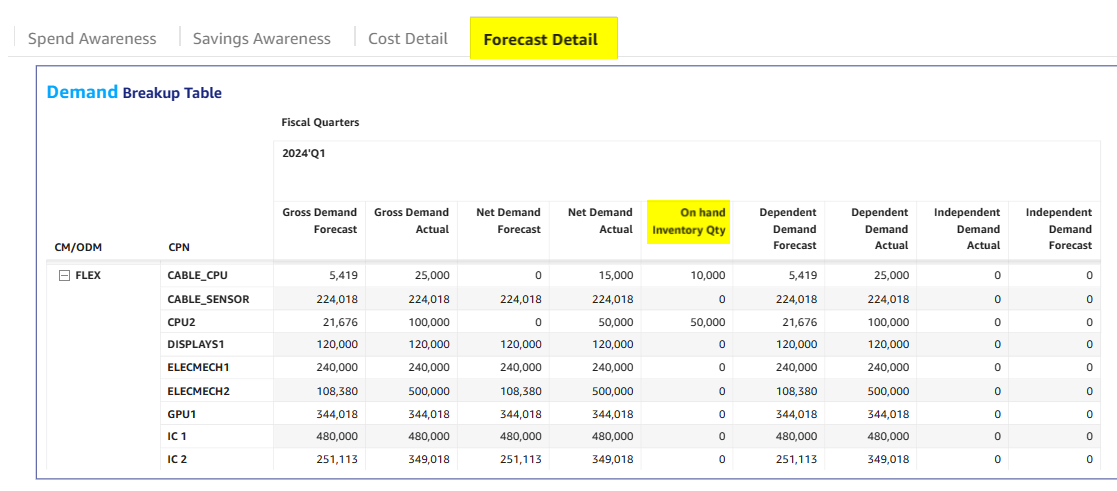Click ELECMECH2 gross demand forecast 108,380

tap(337, 391)
